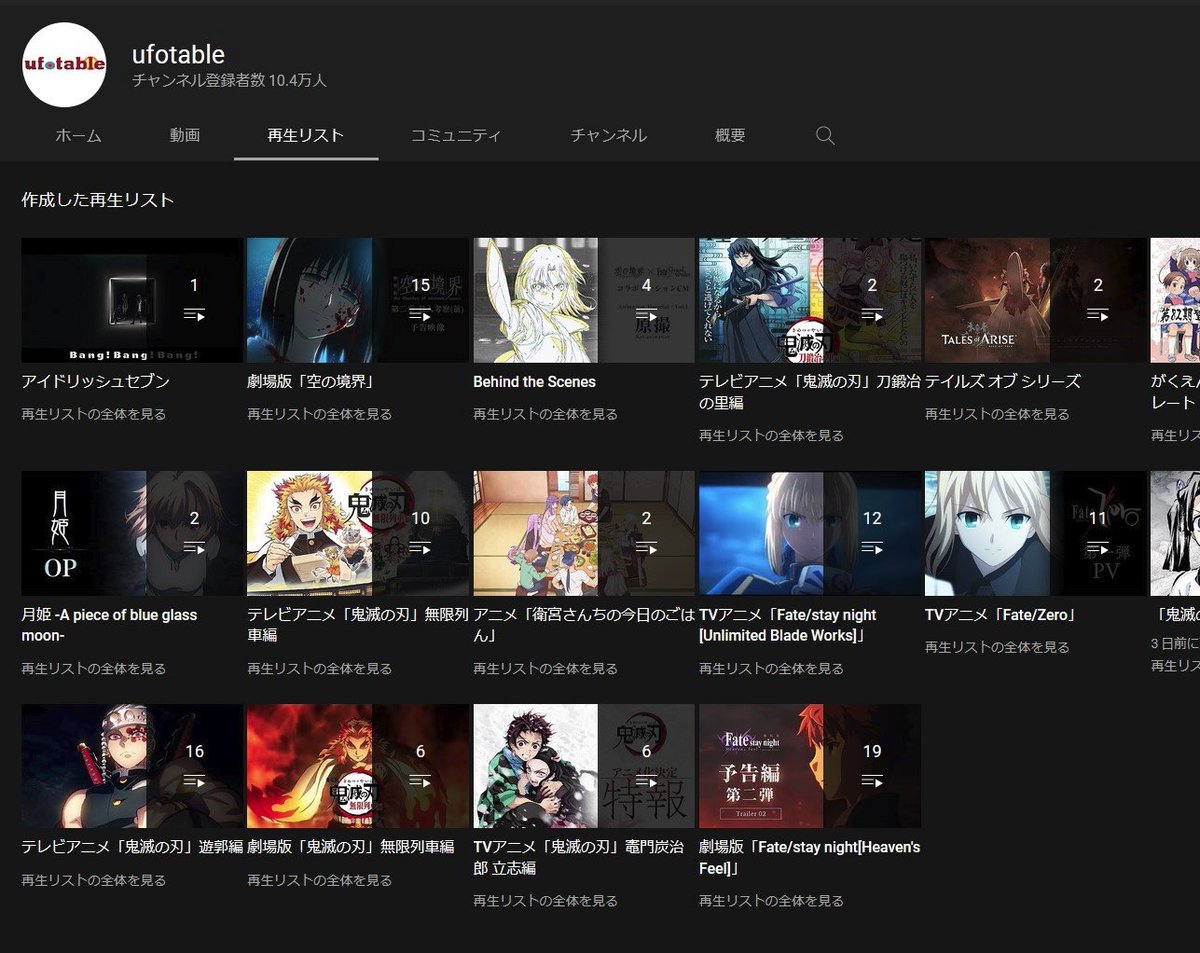Open the dining scene 衛宮さんち thumbnail

[584, 533]
